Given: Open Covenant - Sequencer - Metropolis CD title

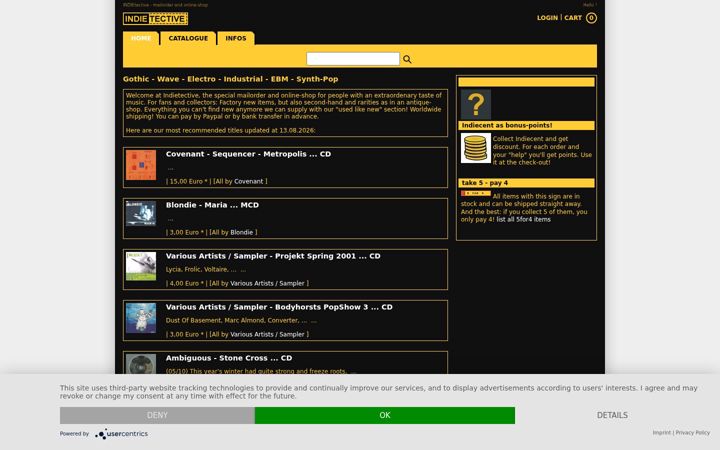Looking at the screenshot, I should click(248, 154).
